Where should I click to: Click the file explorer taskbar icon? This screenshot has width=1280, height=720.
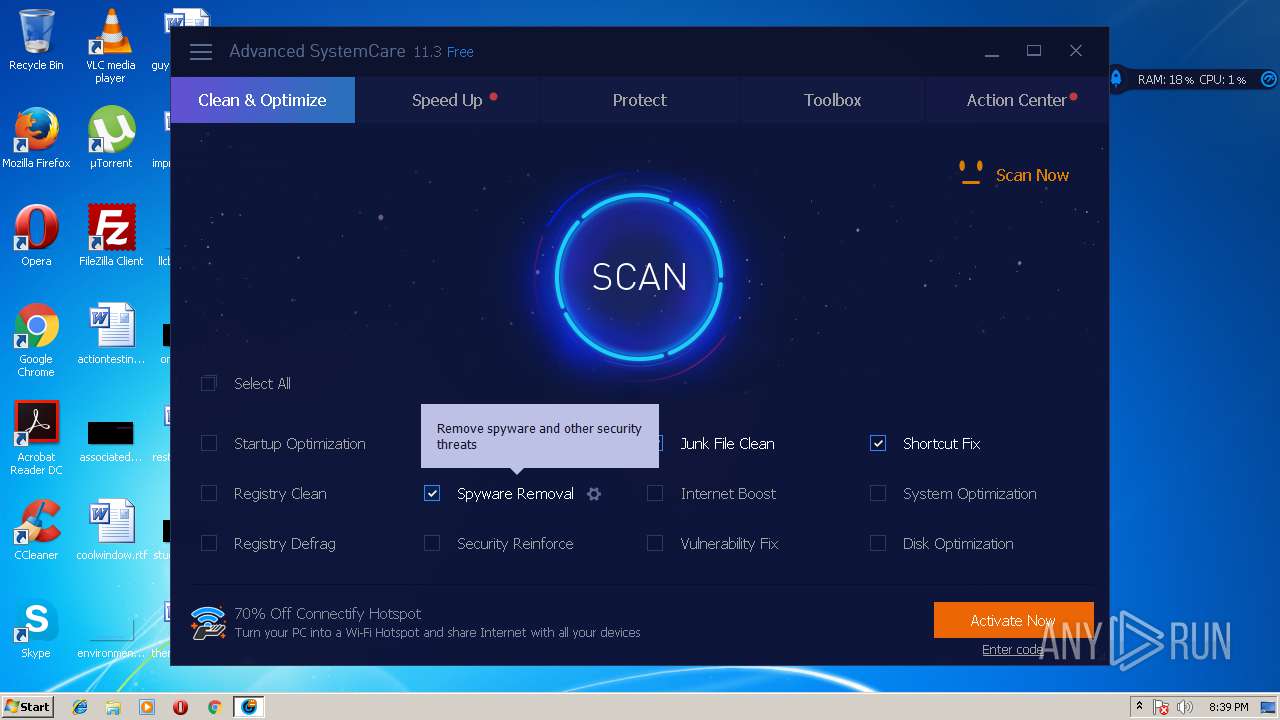pyautogui.click(x=113, y=707)
